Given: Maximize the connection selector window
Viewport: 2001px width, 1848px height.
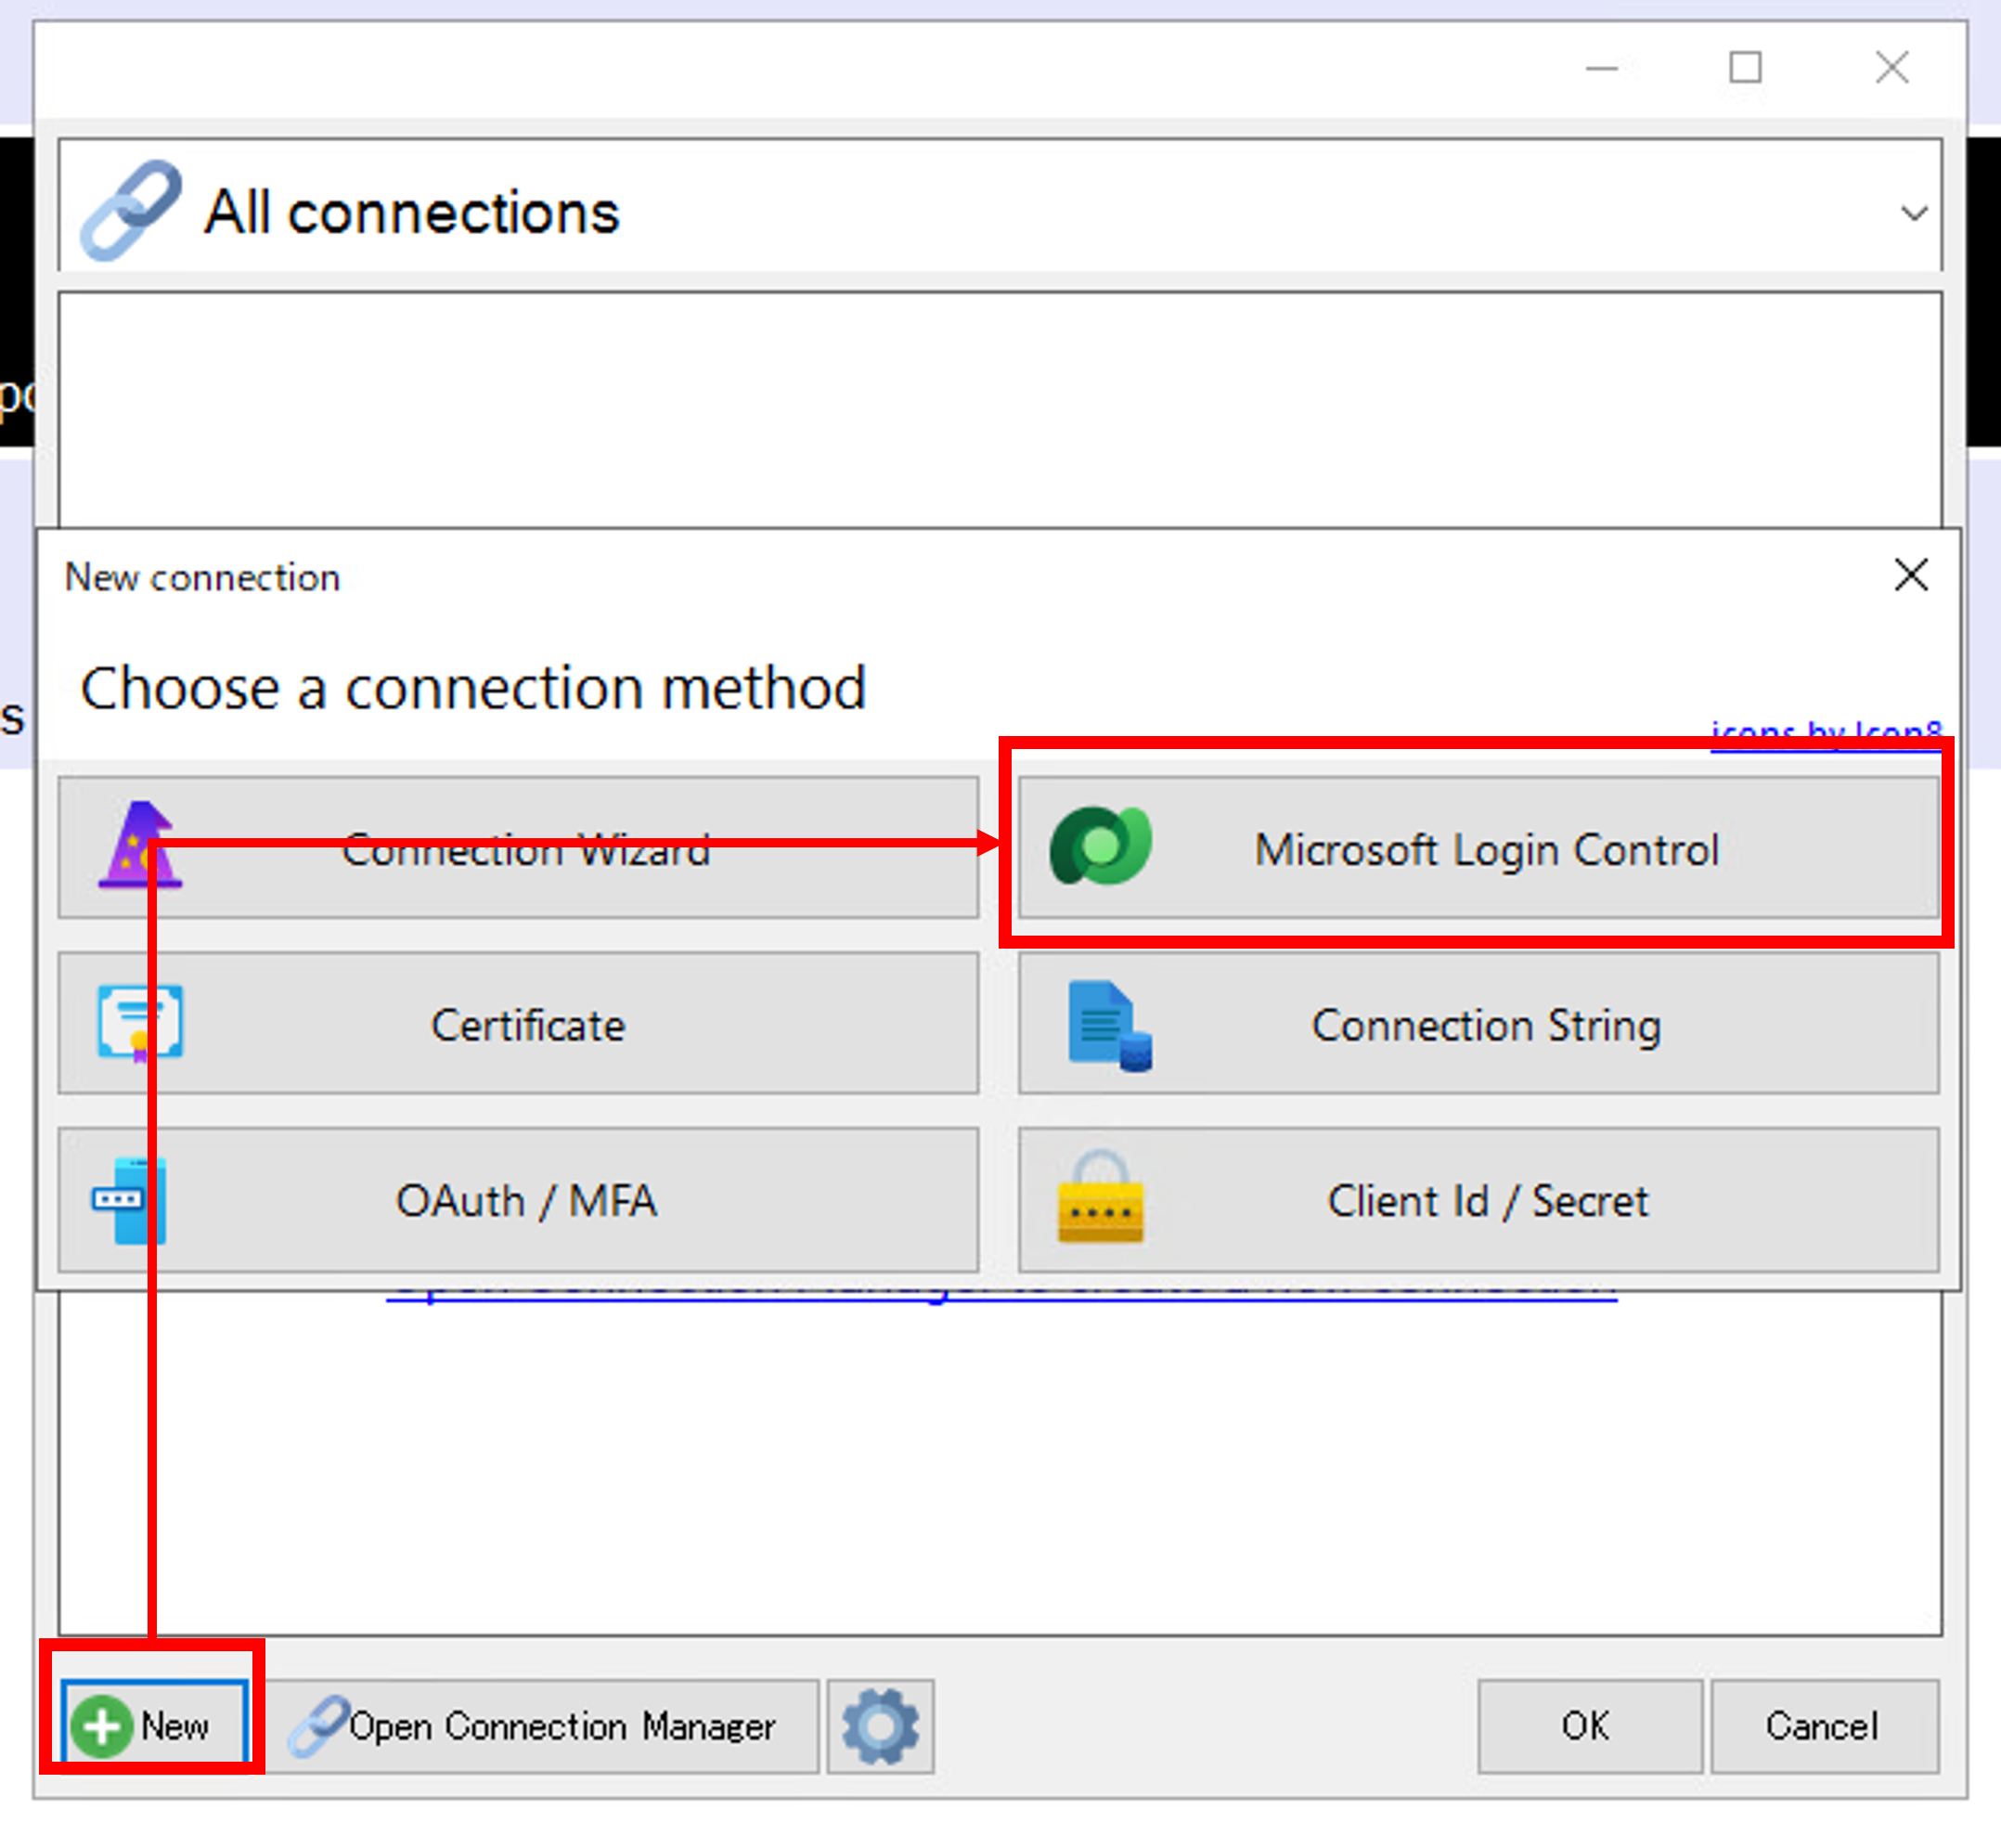Looking at the screenshot, I should tap(1746, 67).
